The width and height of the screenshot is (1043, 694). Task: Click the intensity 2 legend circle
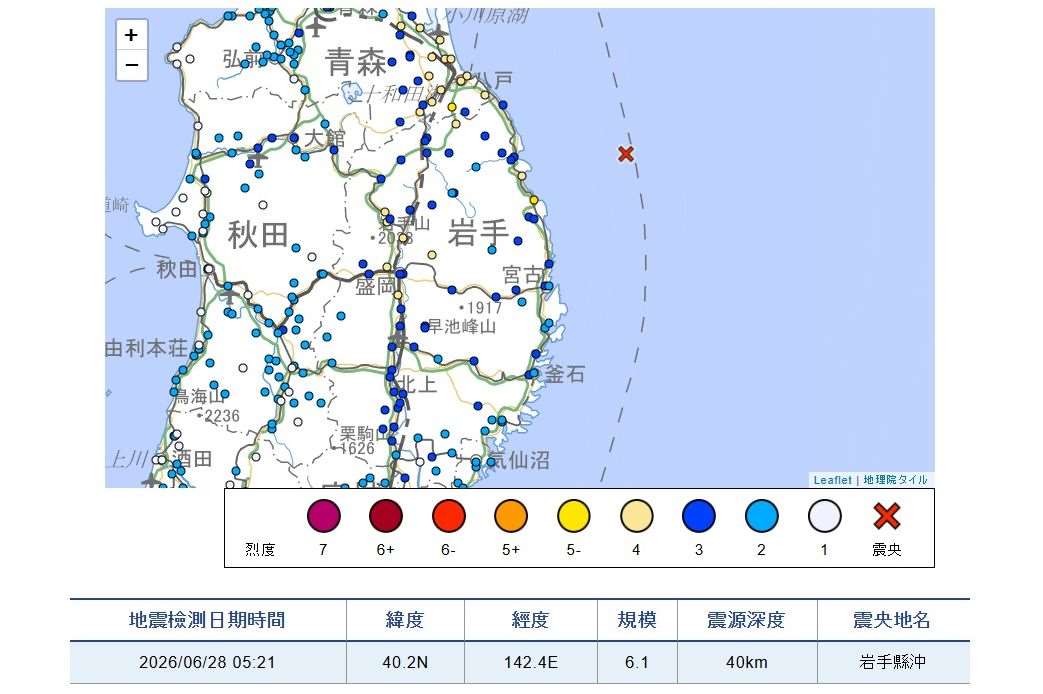coord(762,516)
